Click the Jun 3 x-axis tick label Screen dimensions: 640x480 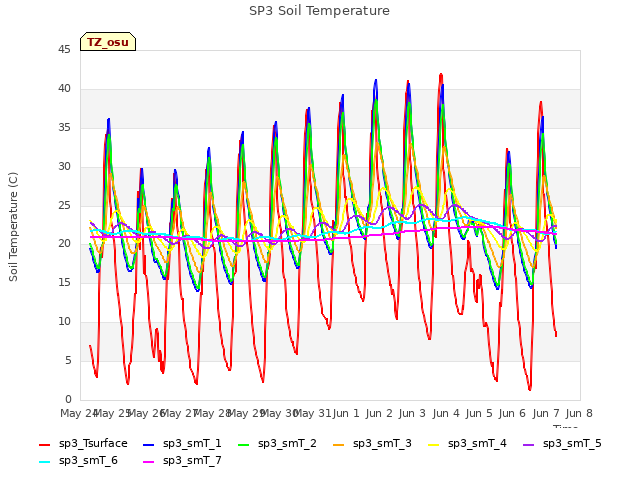pyautogui.click(x=412, y=414)
